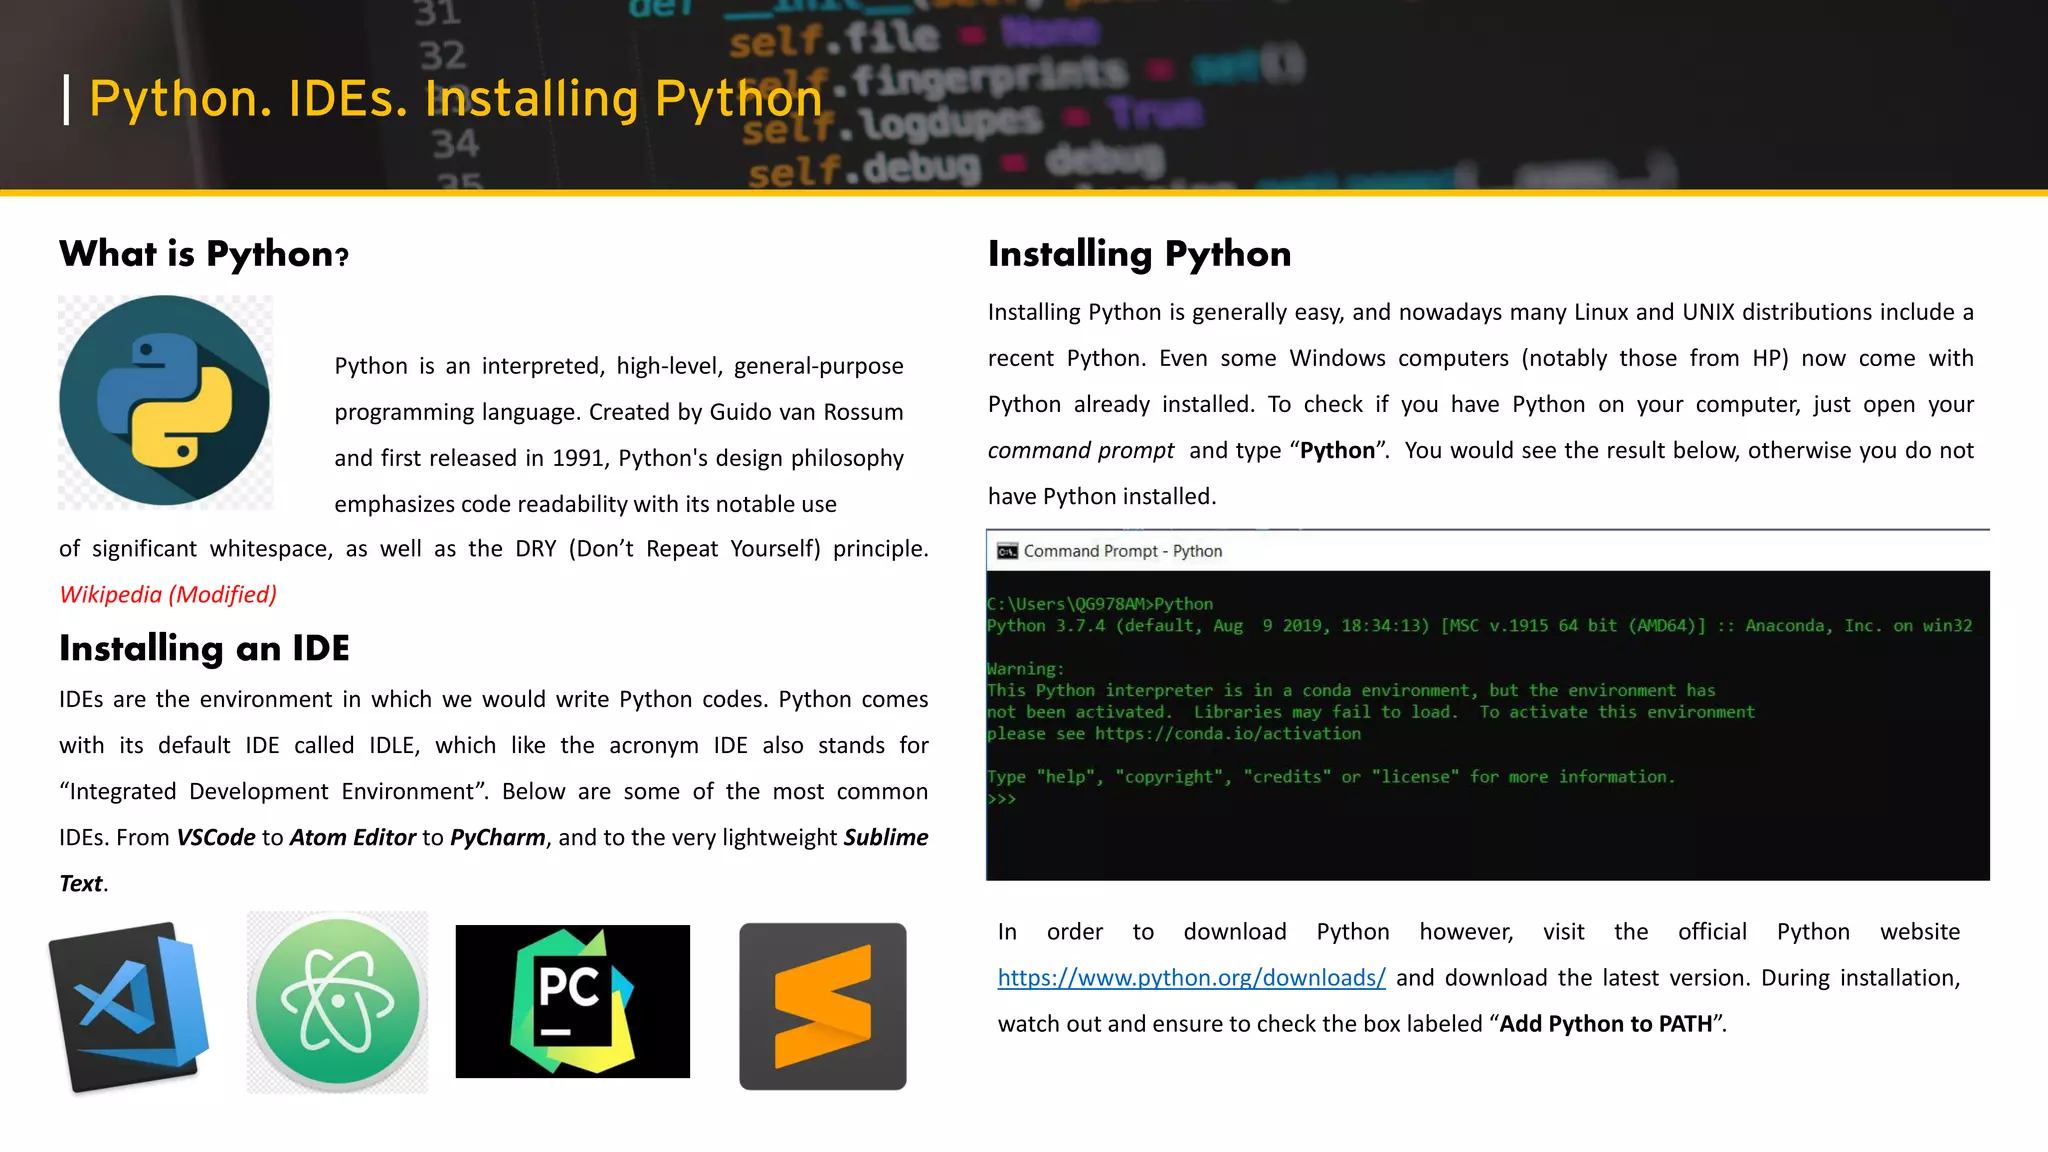Click the italic "command prompt" phrase
Image resolution: width=2048 pixels, height=1152 pixels.
pyautogui.click(x=1081, y=450)
